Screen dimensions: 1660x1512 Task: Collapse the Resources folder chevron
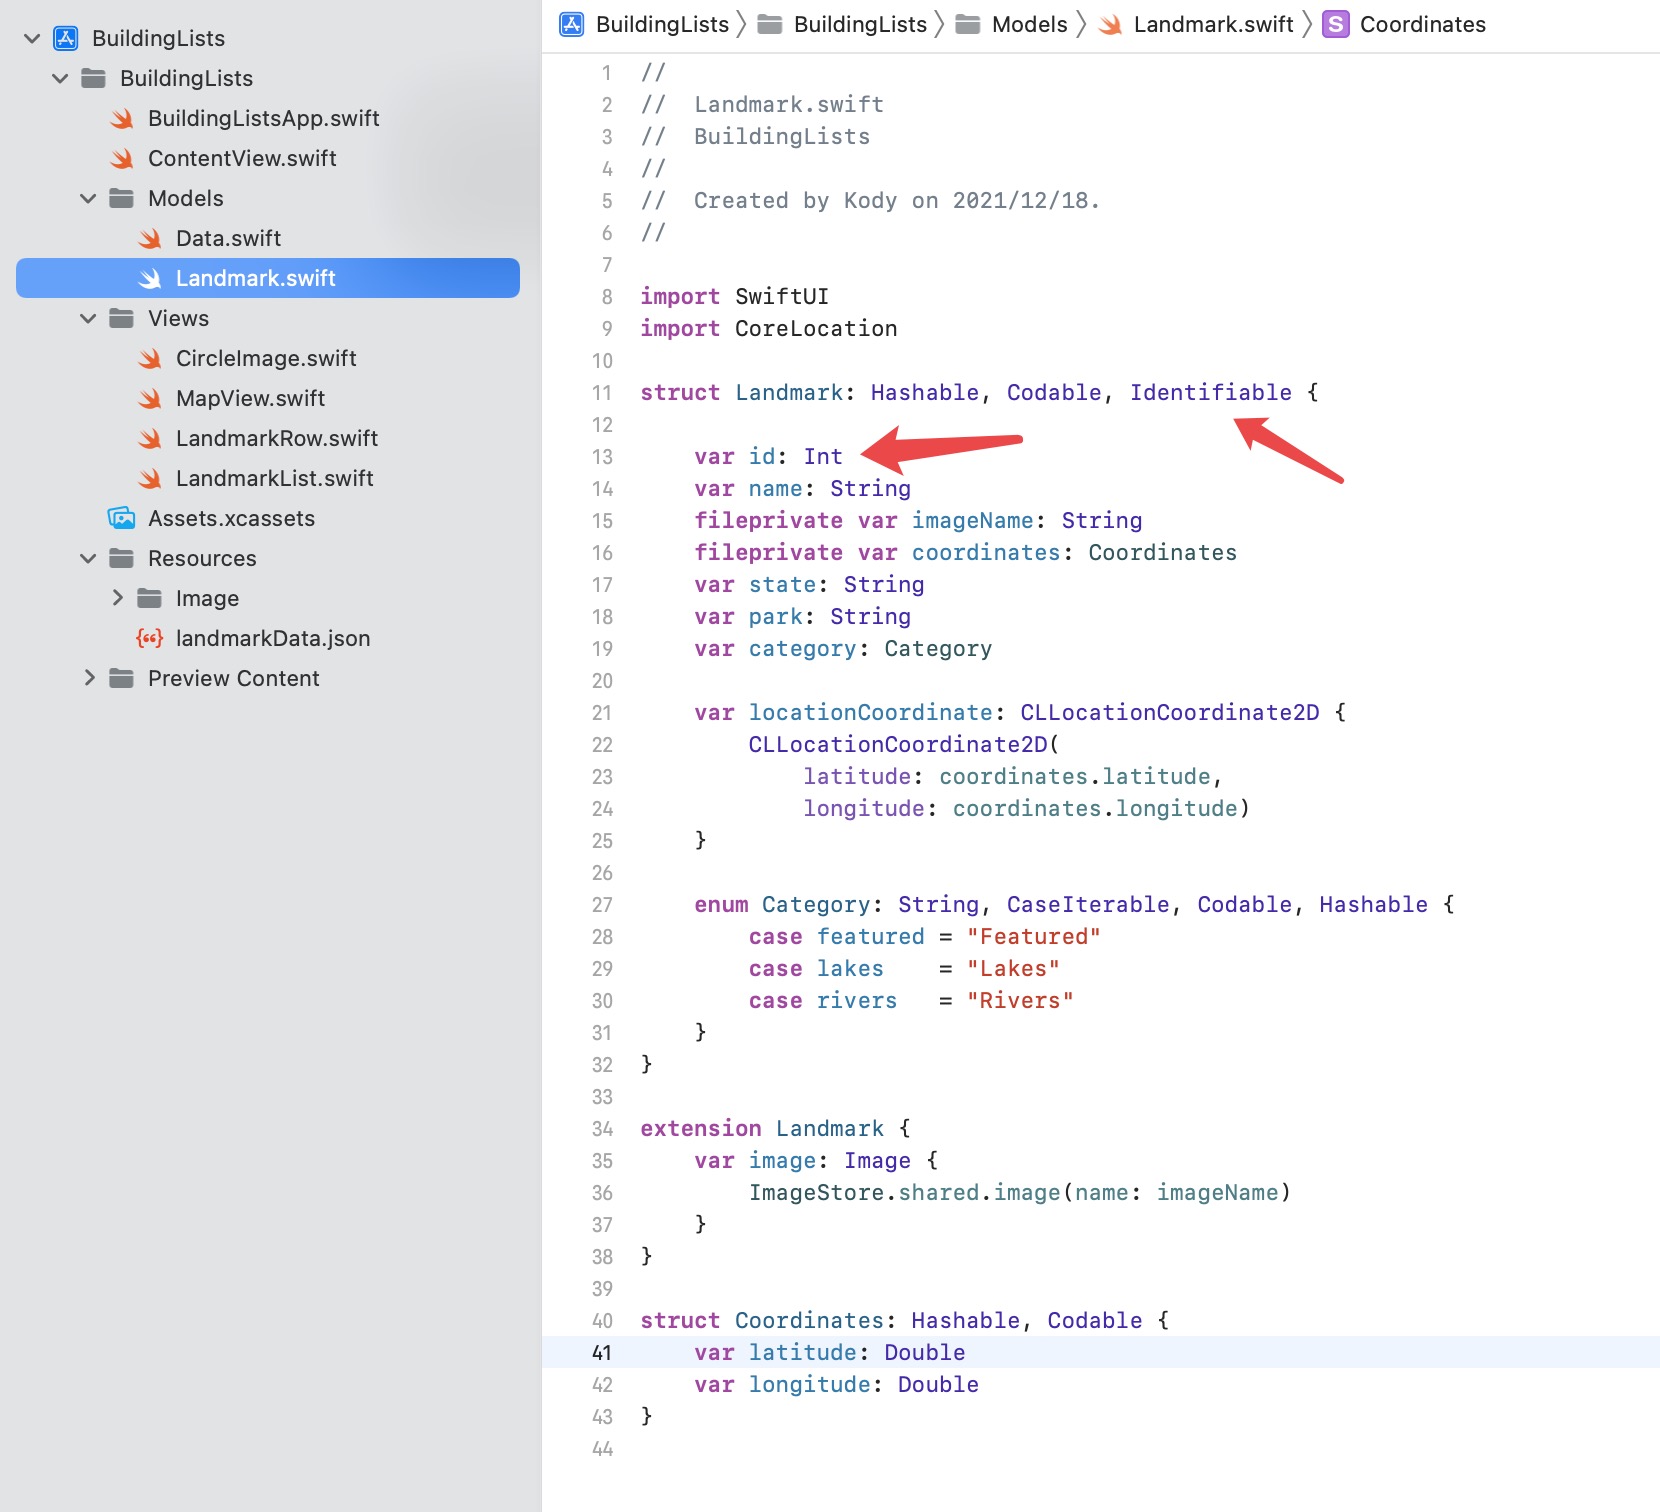pos(88,558)
